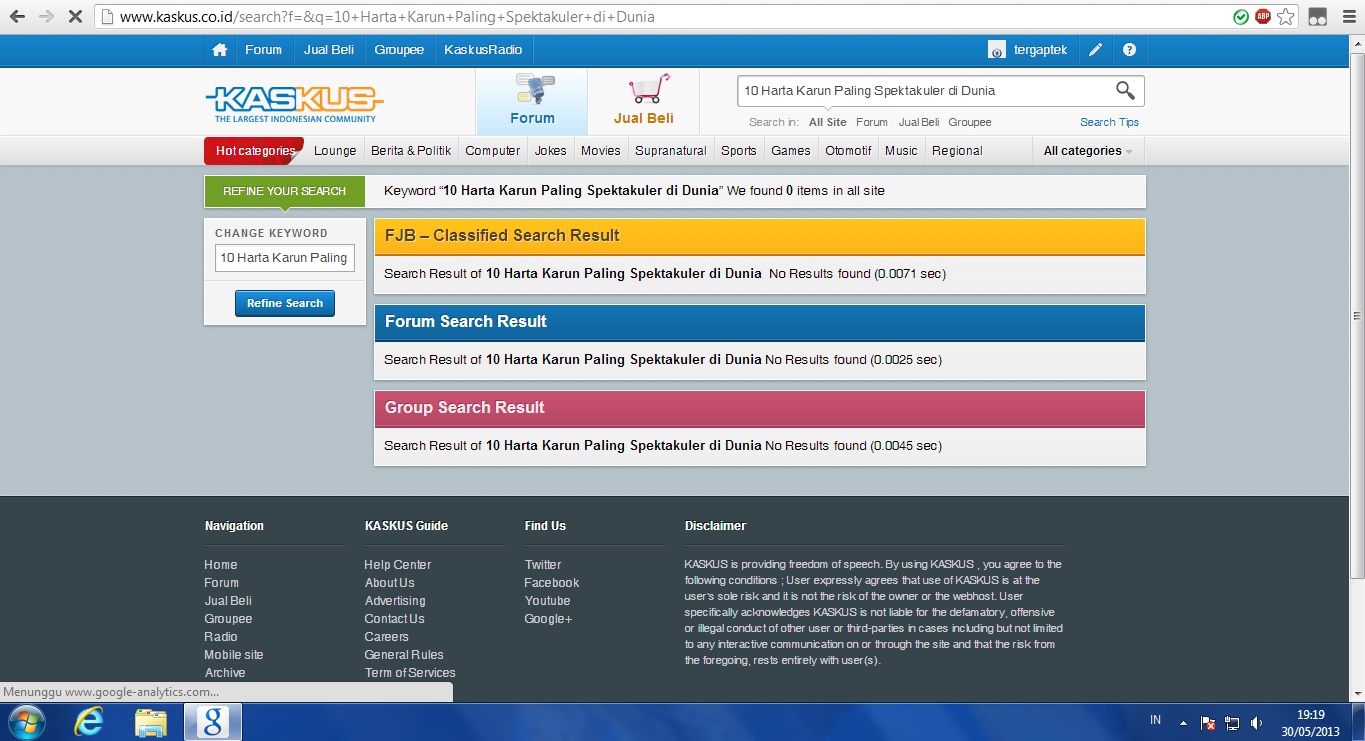The height and width of the screenshot is (741, 1365).
Task: Open the question mark help icon
Action: coord(1129,50)
